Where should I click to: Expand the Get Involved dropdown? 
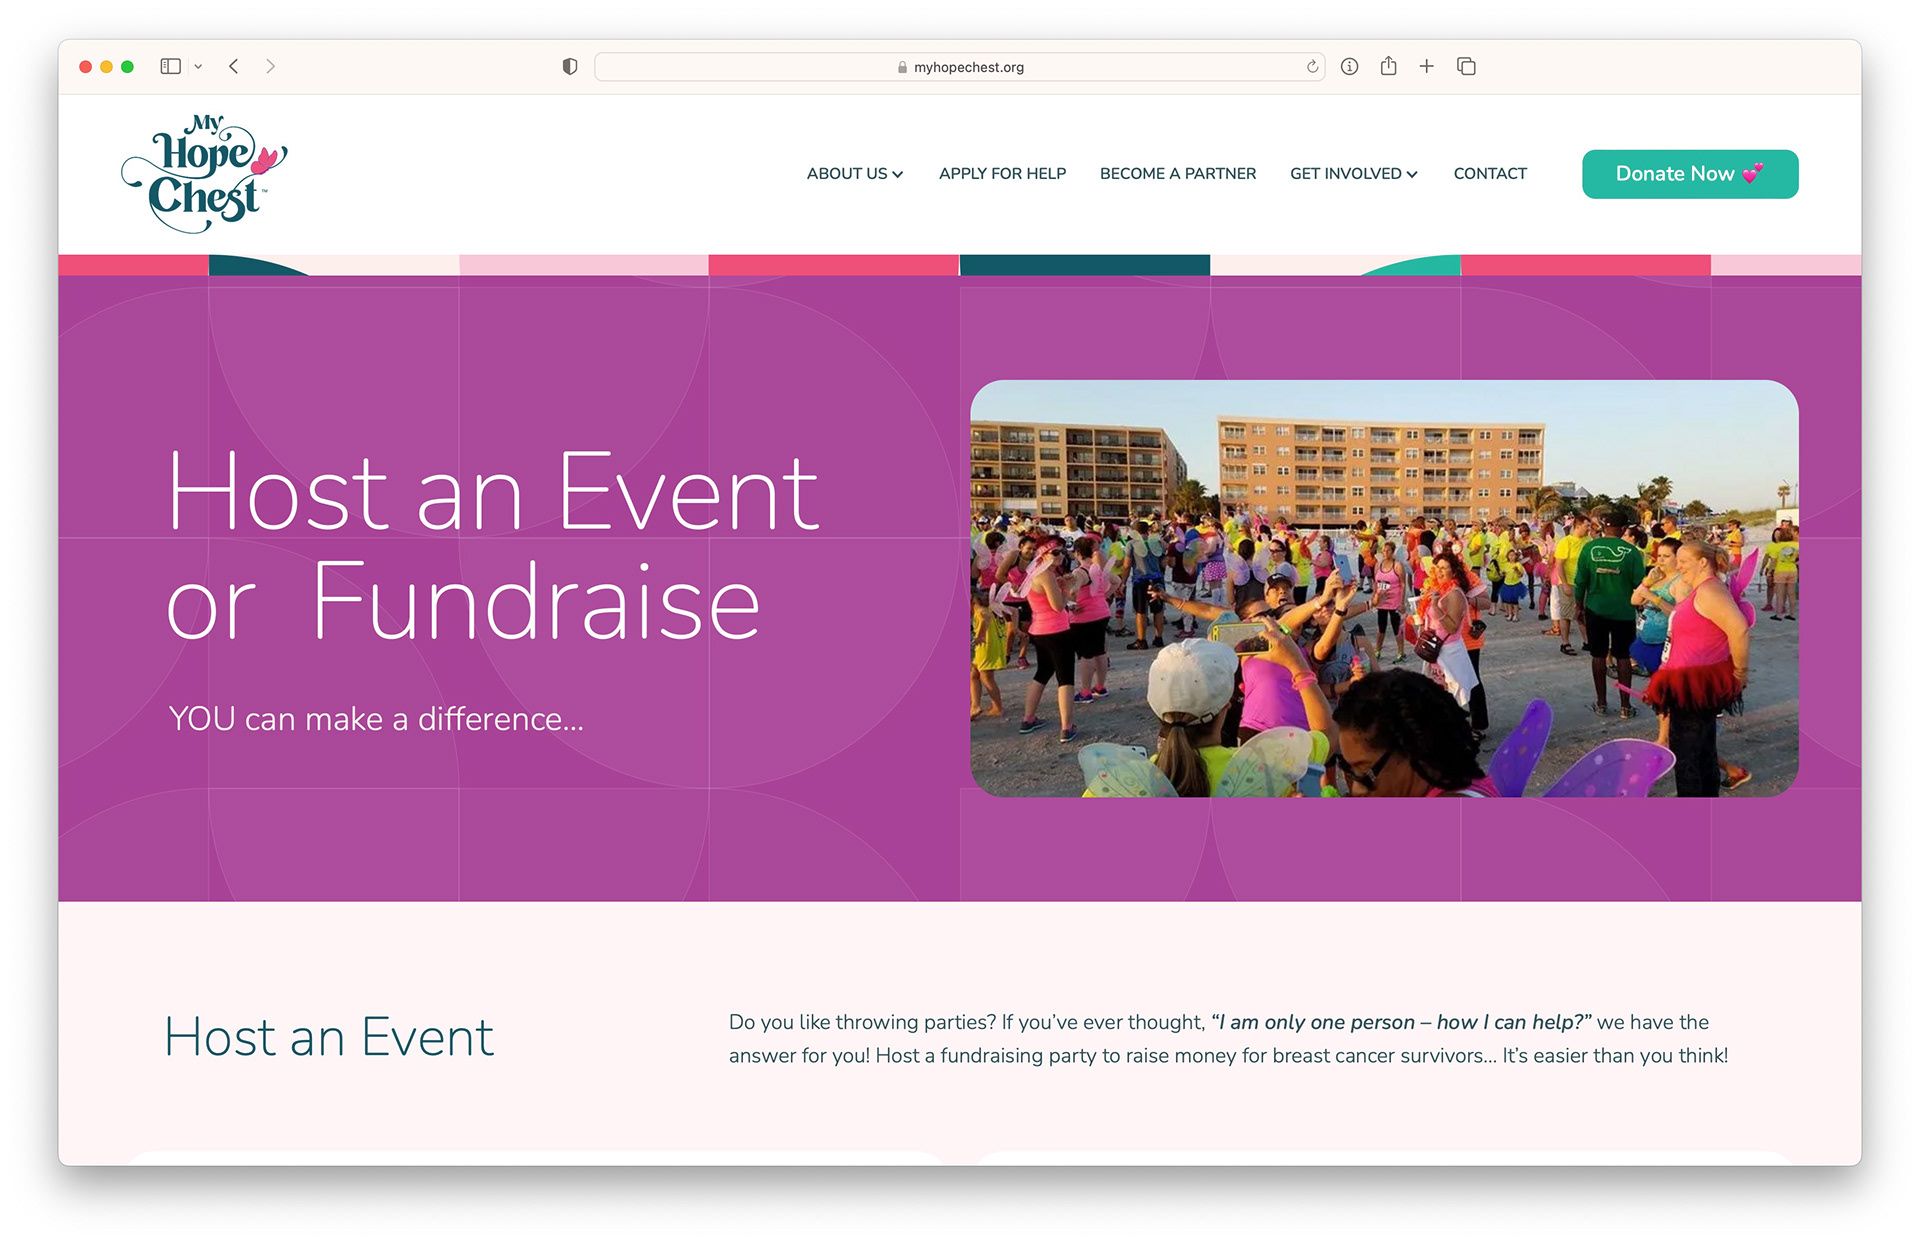pyautogui.click(x=1353, y=174)
